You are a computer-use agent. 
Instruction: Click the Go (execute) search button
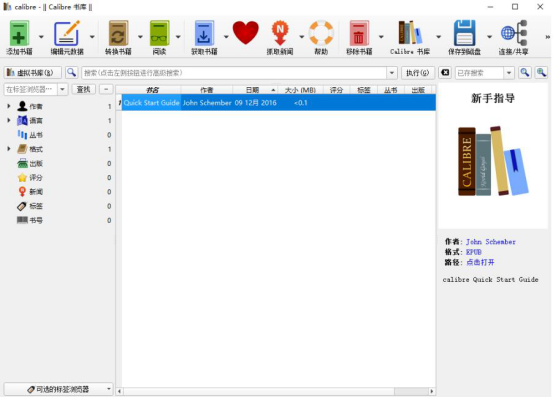point(418,73)
